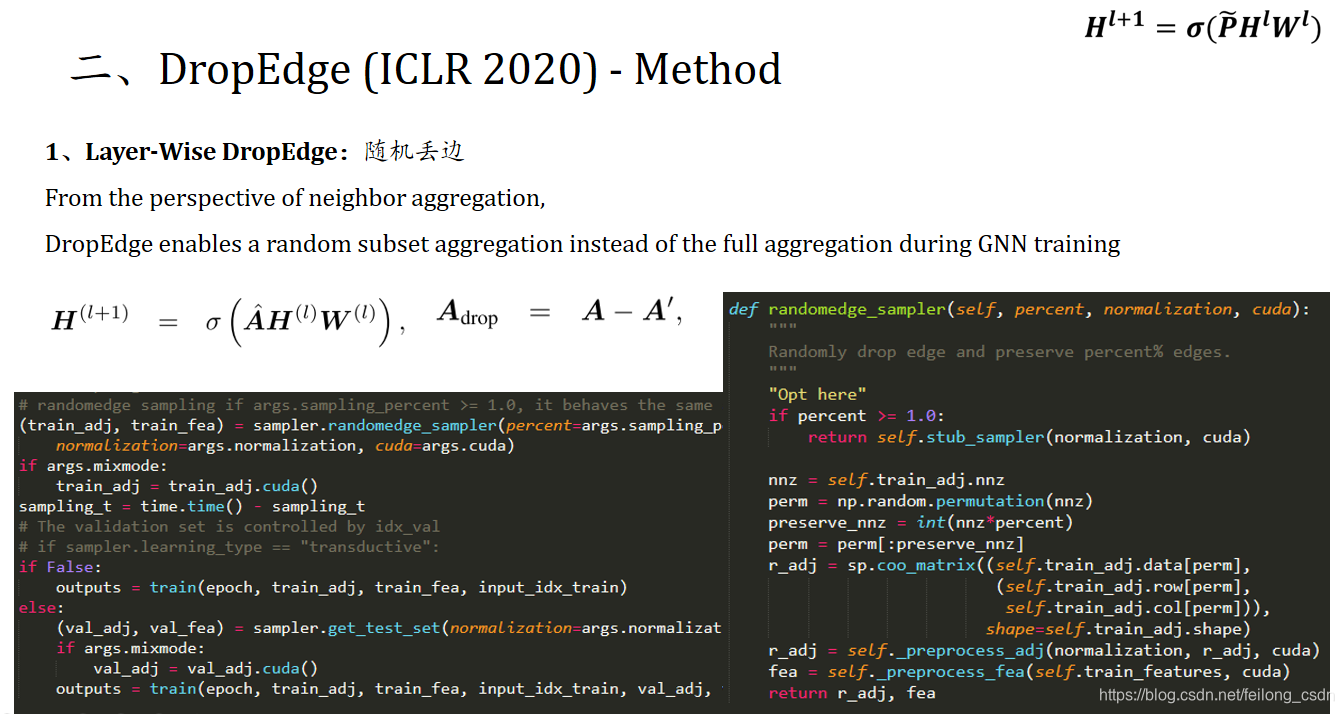Click the 'normalization=args.normalization, cuda=args.cuda)' line
The image size is (1344, 714).
pyautogui.click(x=285, y=445)
